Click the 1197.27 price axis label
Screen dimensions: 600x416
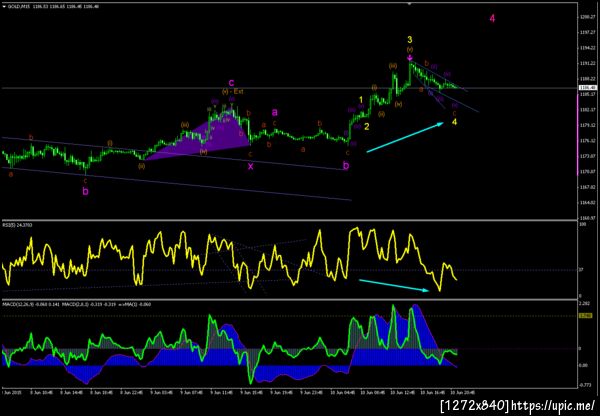coord(587,33)
